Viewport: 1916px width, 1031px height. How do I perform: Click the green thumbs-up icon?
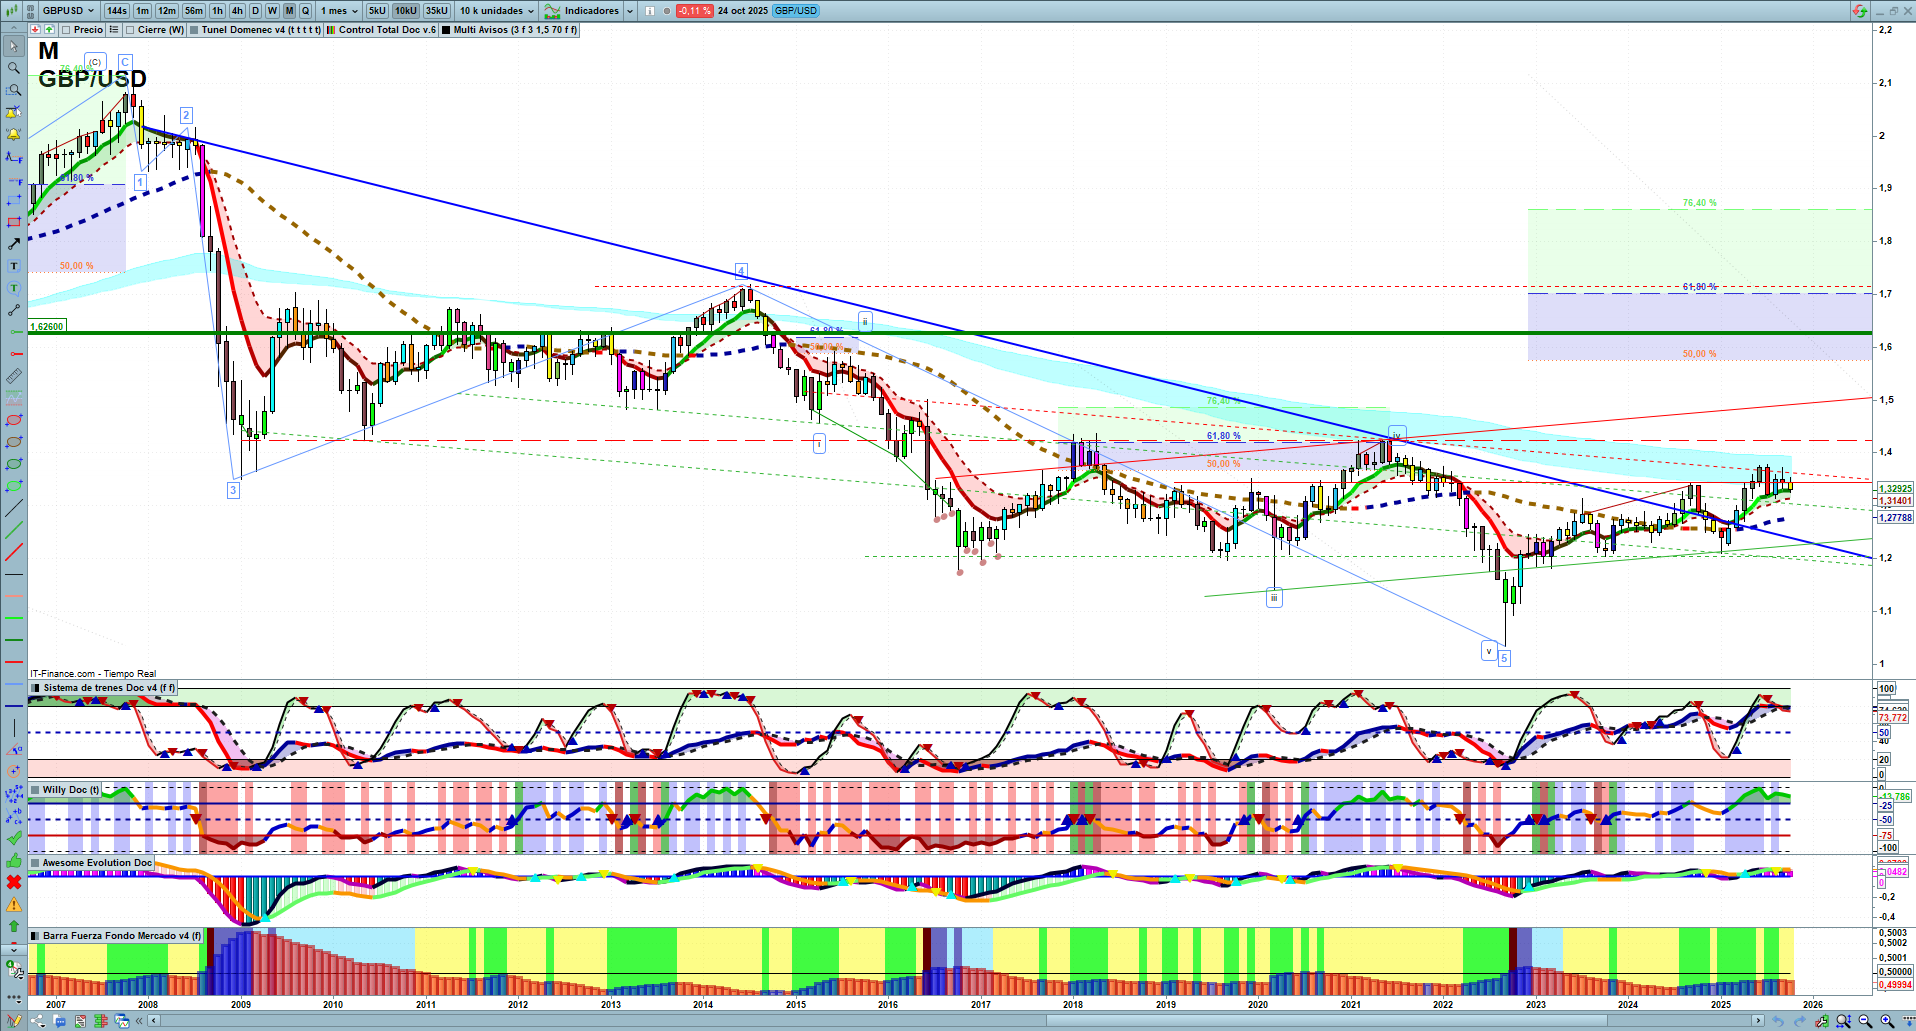(x=13, y=860)
